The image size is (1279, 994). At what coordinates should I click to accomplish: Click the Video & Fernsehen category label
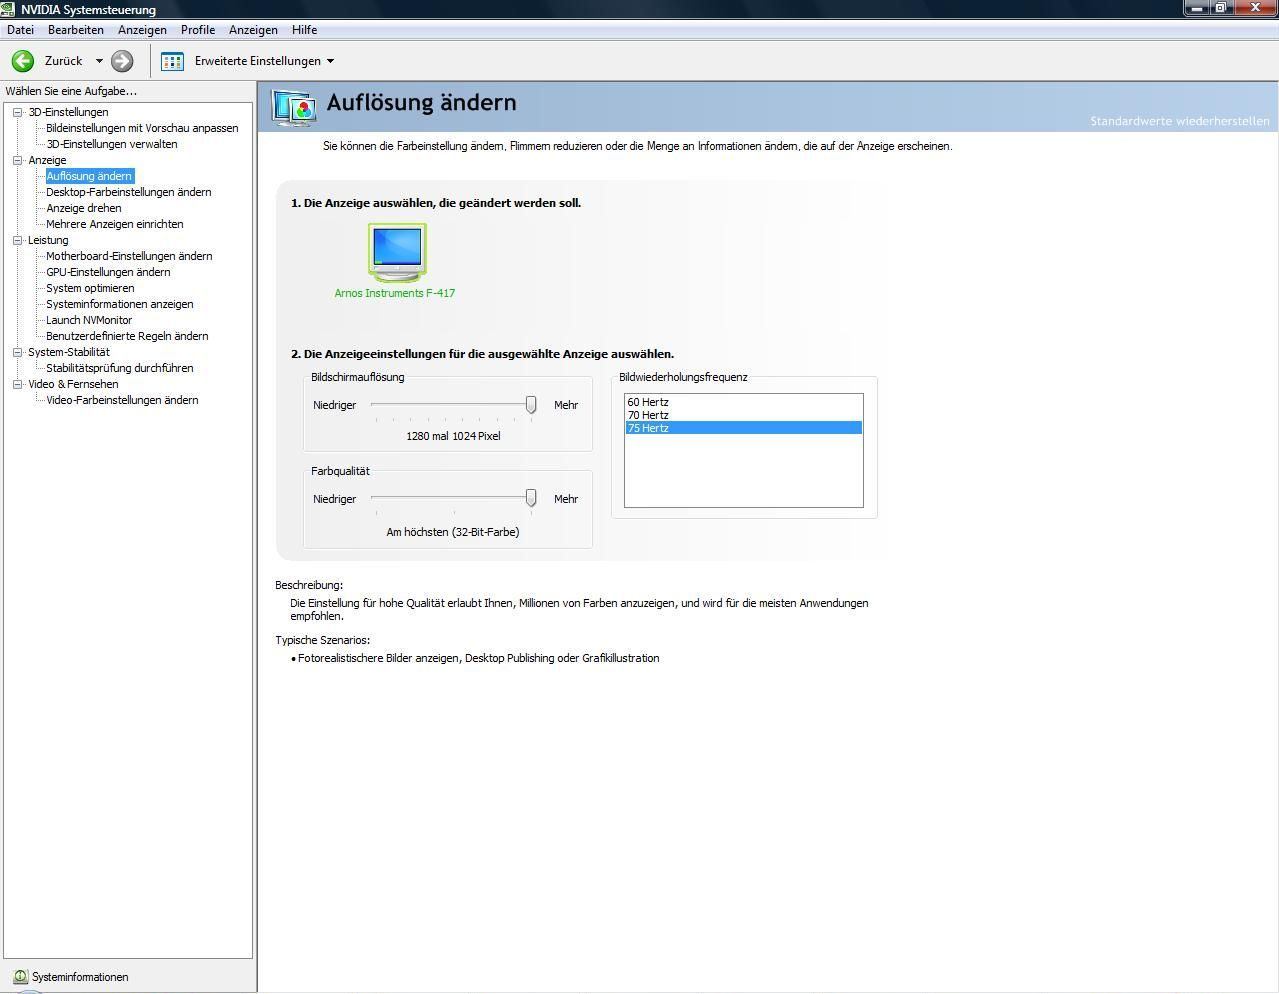(73, 384)
